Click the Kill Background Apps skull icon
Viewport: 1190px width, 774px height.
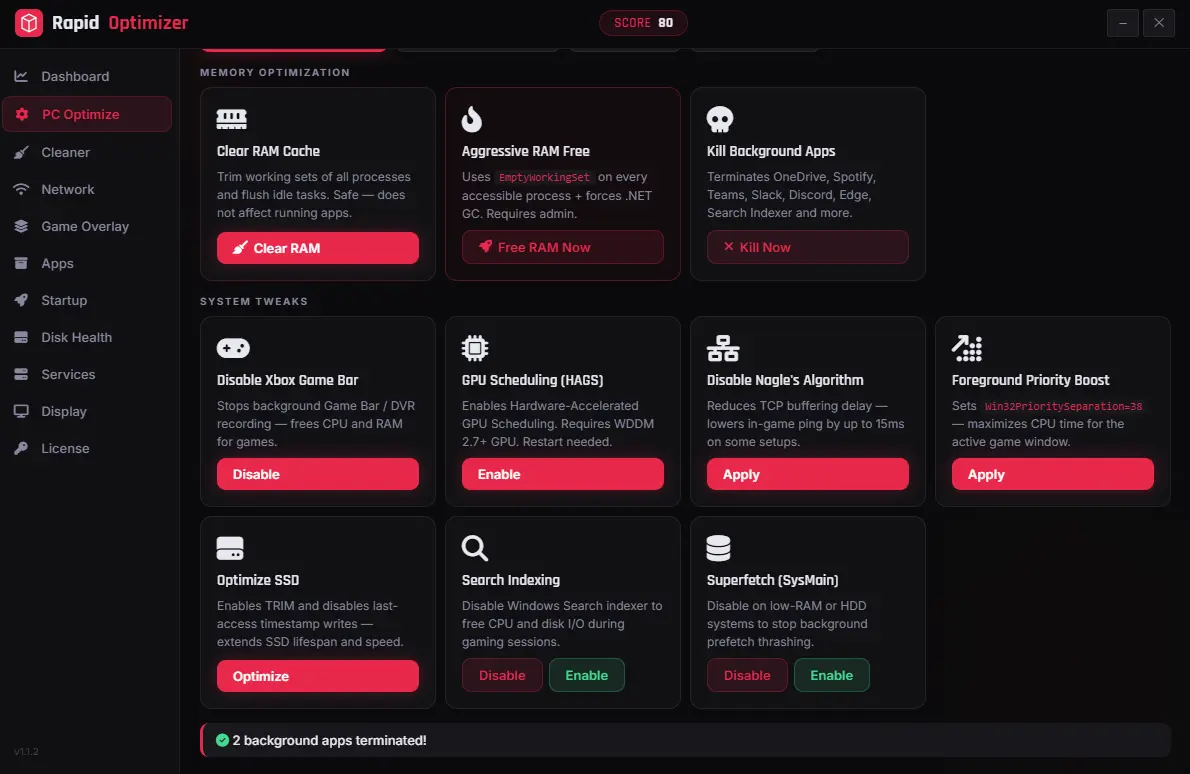pyautogui.click(x=719, y=119)
